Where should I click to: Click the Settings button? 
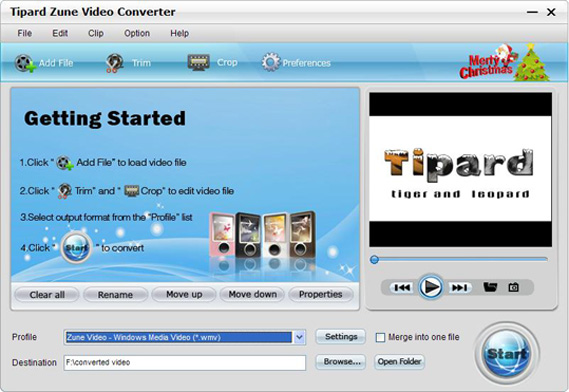click(x=341, y=337)
